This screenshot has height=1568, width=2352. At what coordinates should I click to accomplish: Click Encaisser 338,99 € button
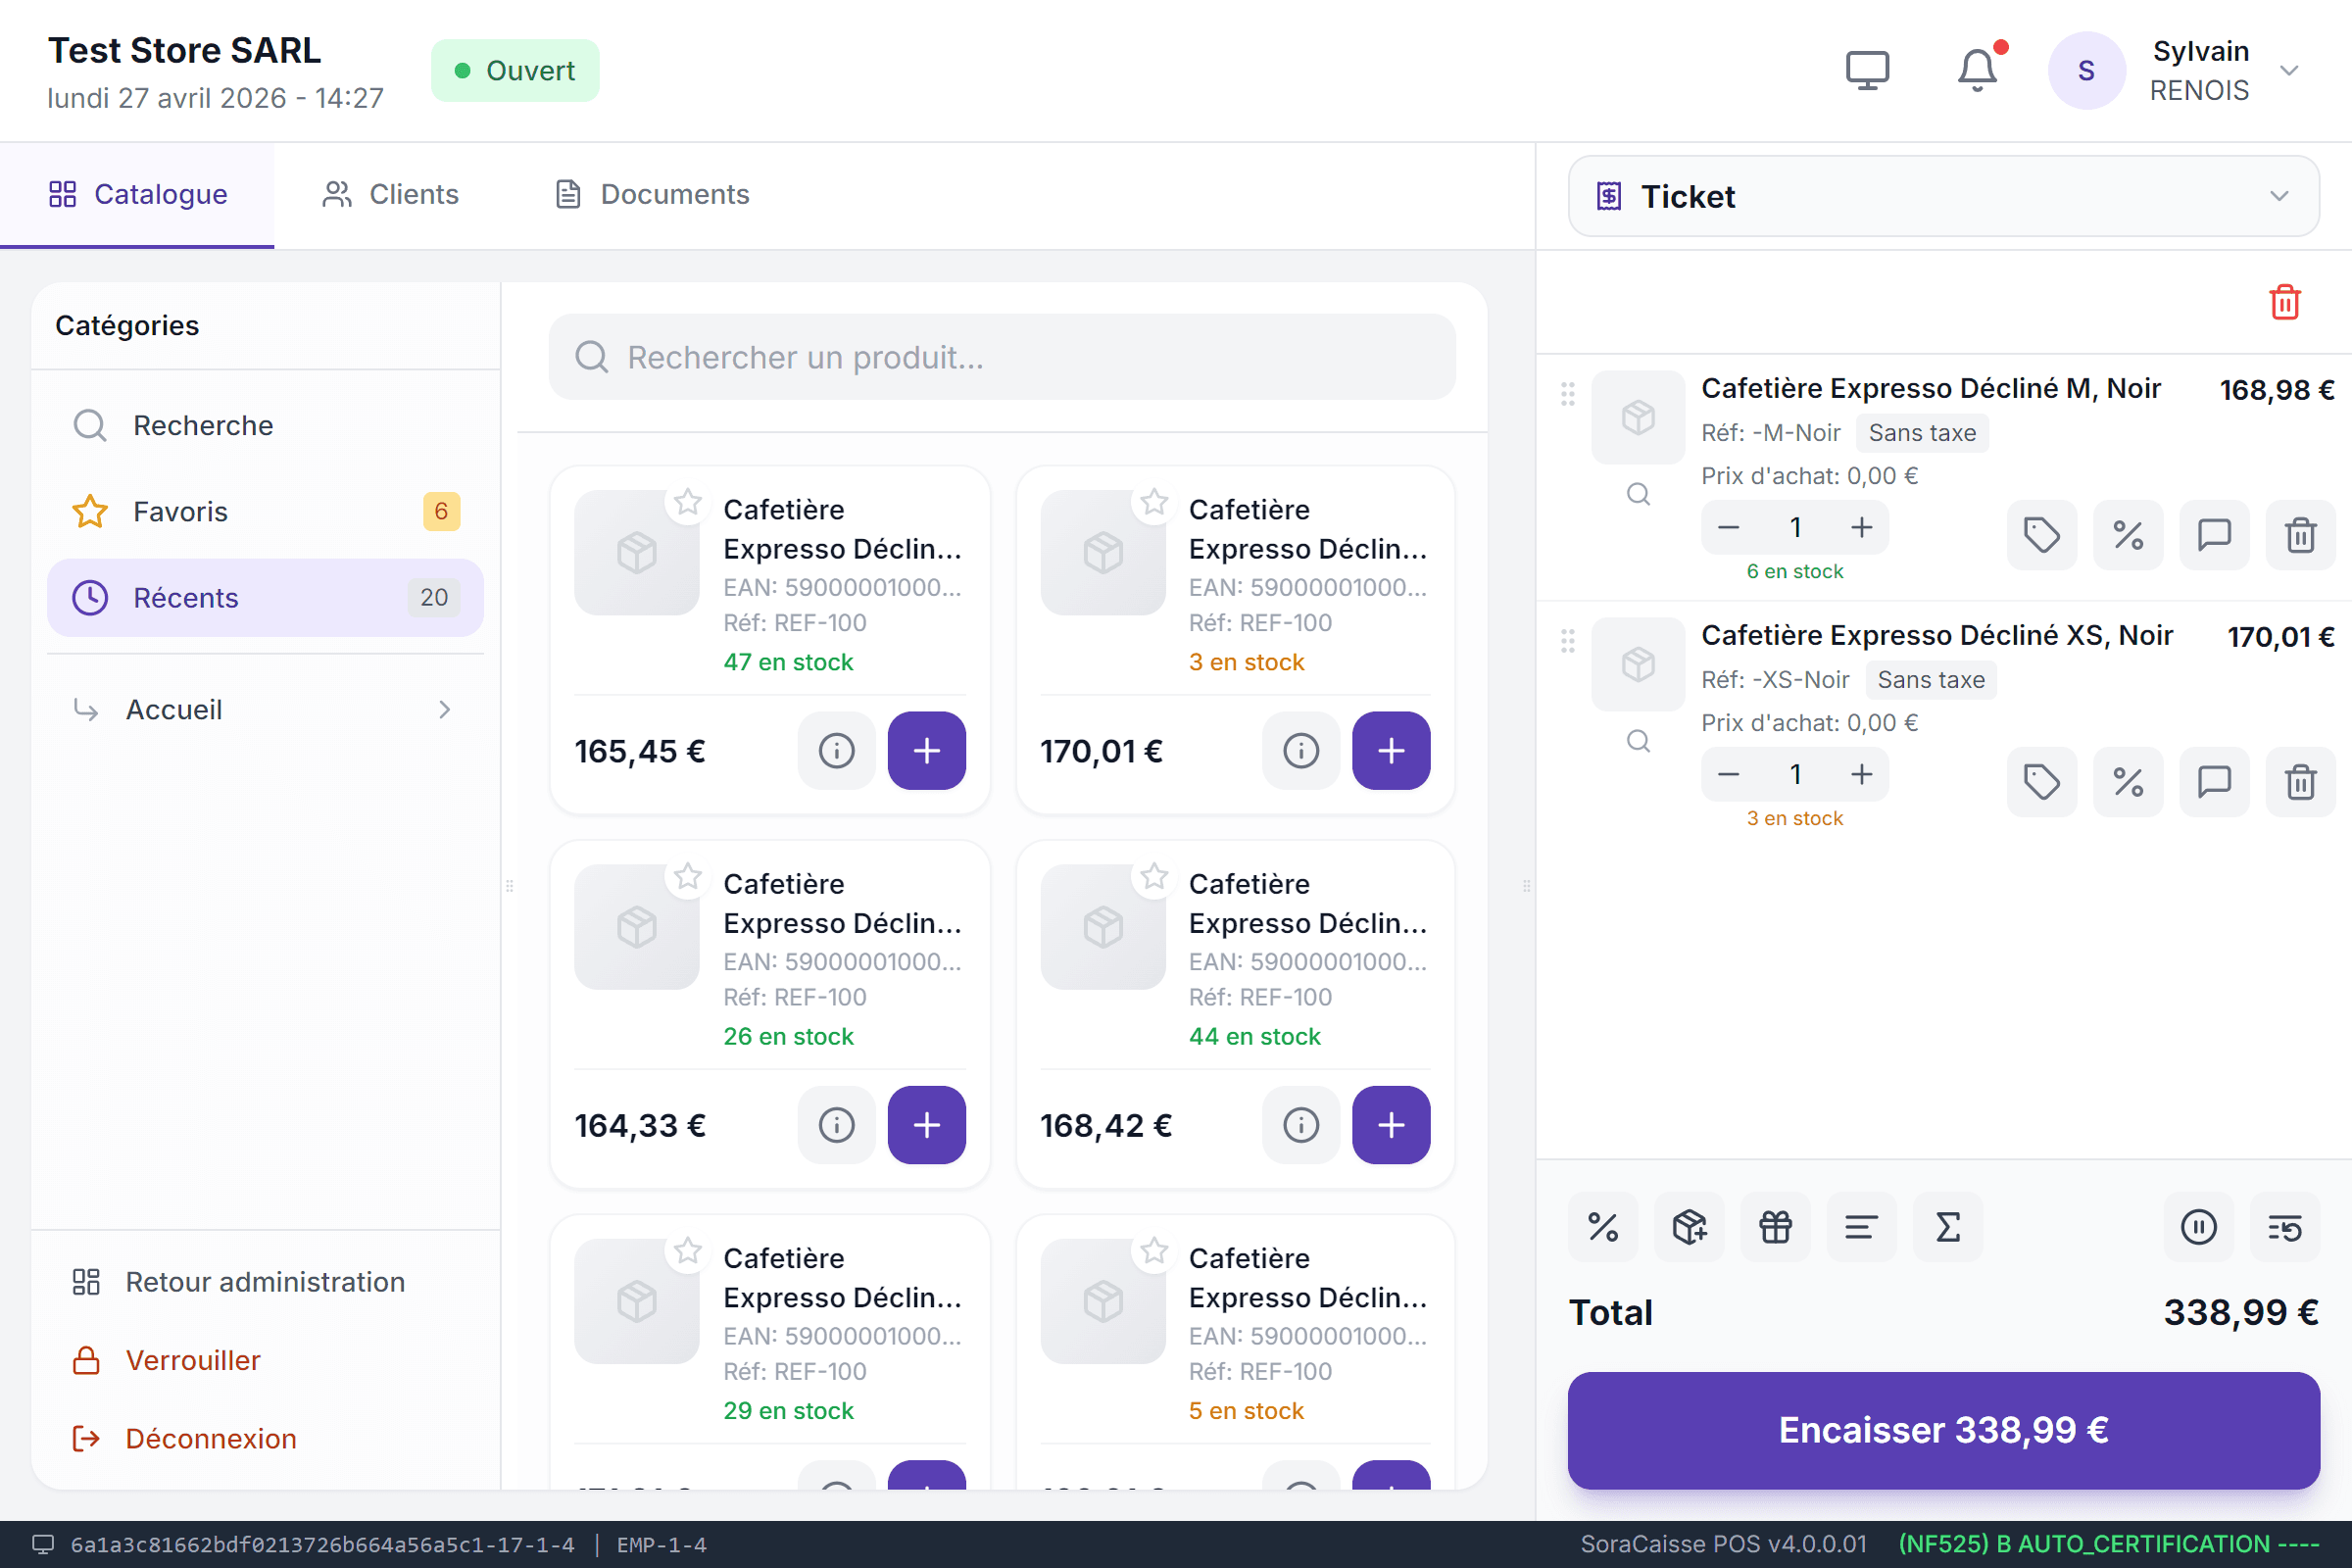[x=1943, y=1430]
